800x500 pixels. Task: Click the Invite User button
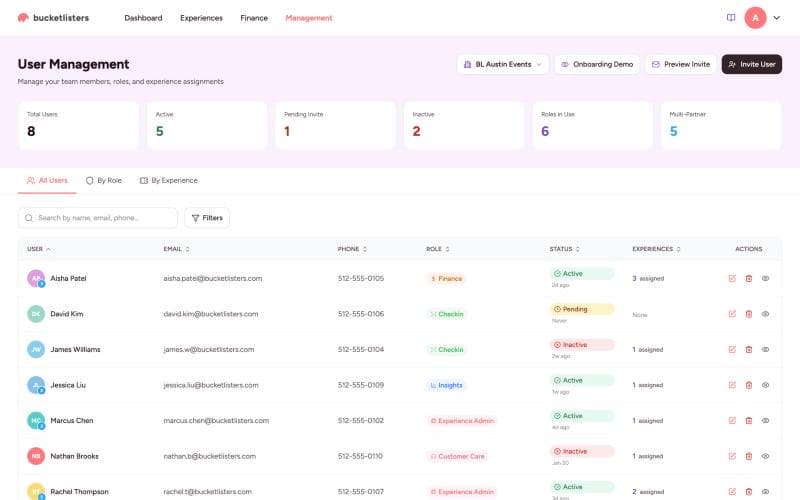[x=752, y=64]
